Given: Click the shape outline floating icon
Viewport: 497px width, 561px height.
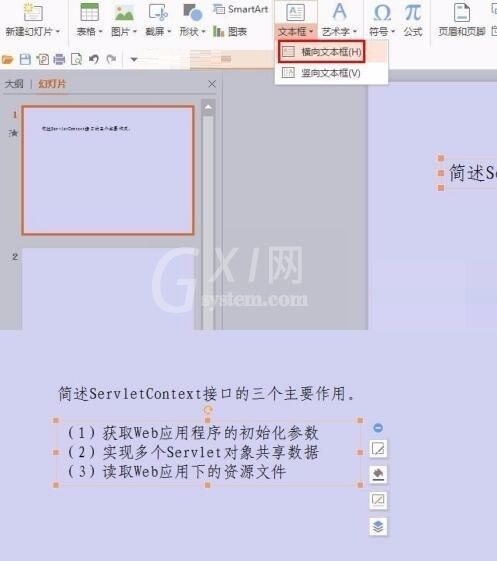Looking at the screenshot, I should click(378, 500).
